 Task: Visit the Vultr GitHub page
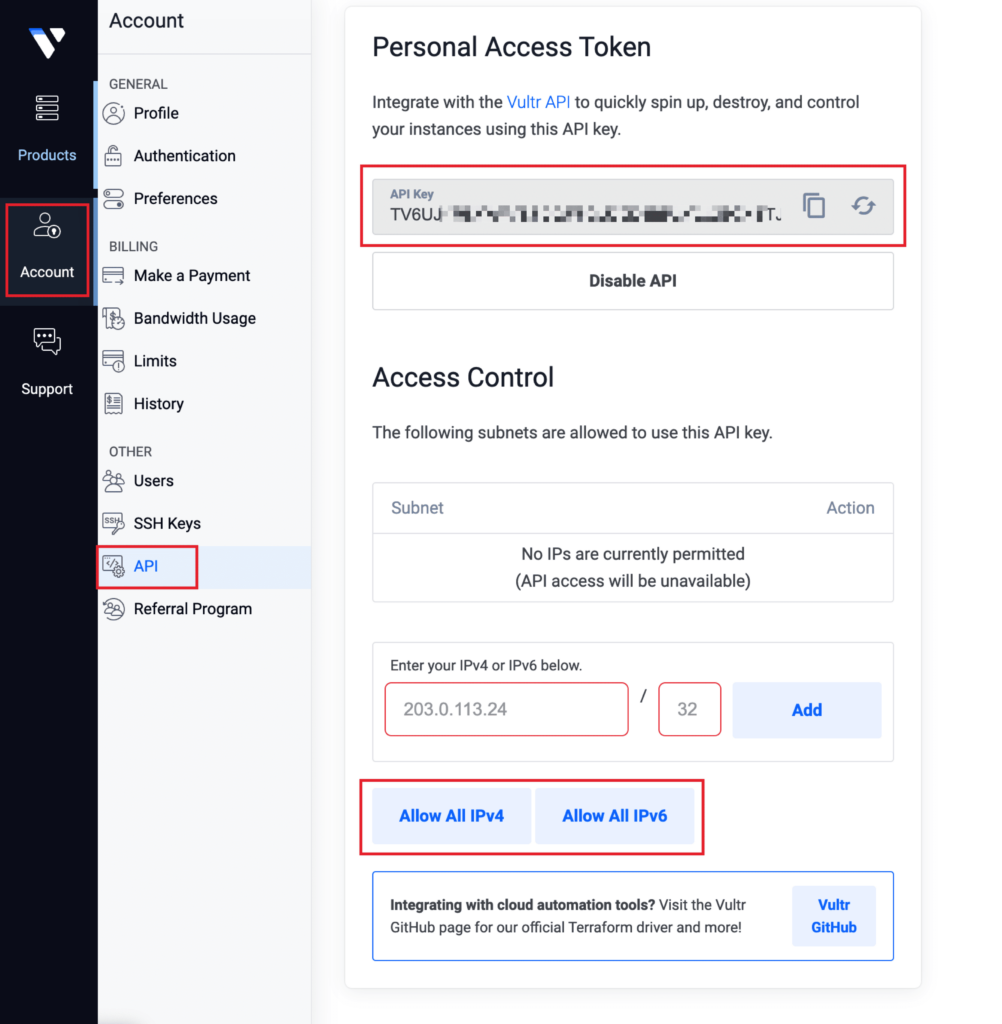[x=833, y=916]
